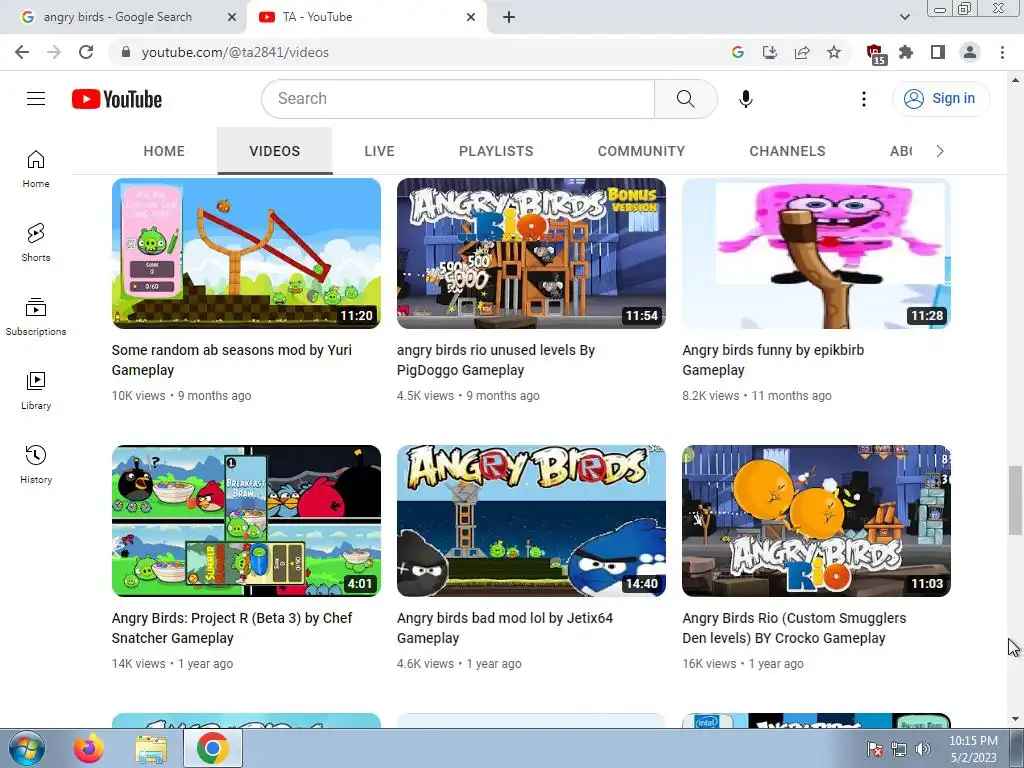The height and width of the screenshot is (768, 1024).
Task: Open Chrome three-dot menu
Action: 1002,52
